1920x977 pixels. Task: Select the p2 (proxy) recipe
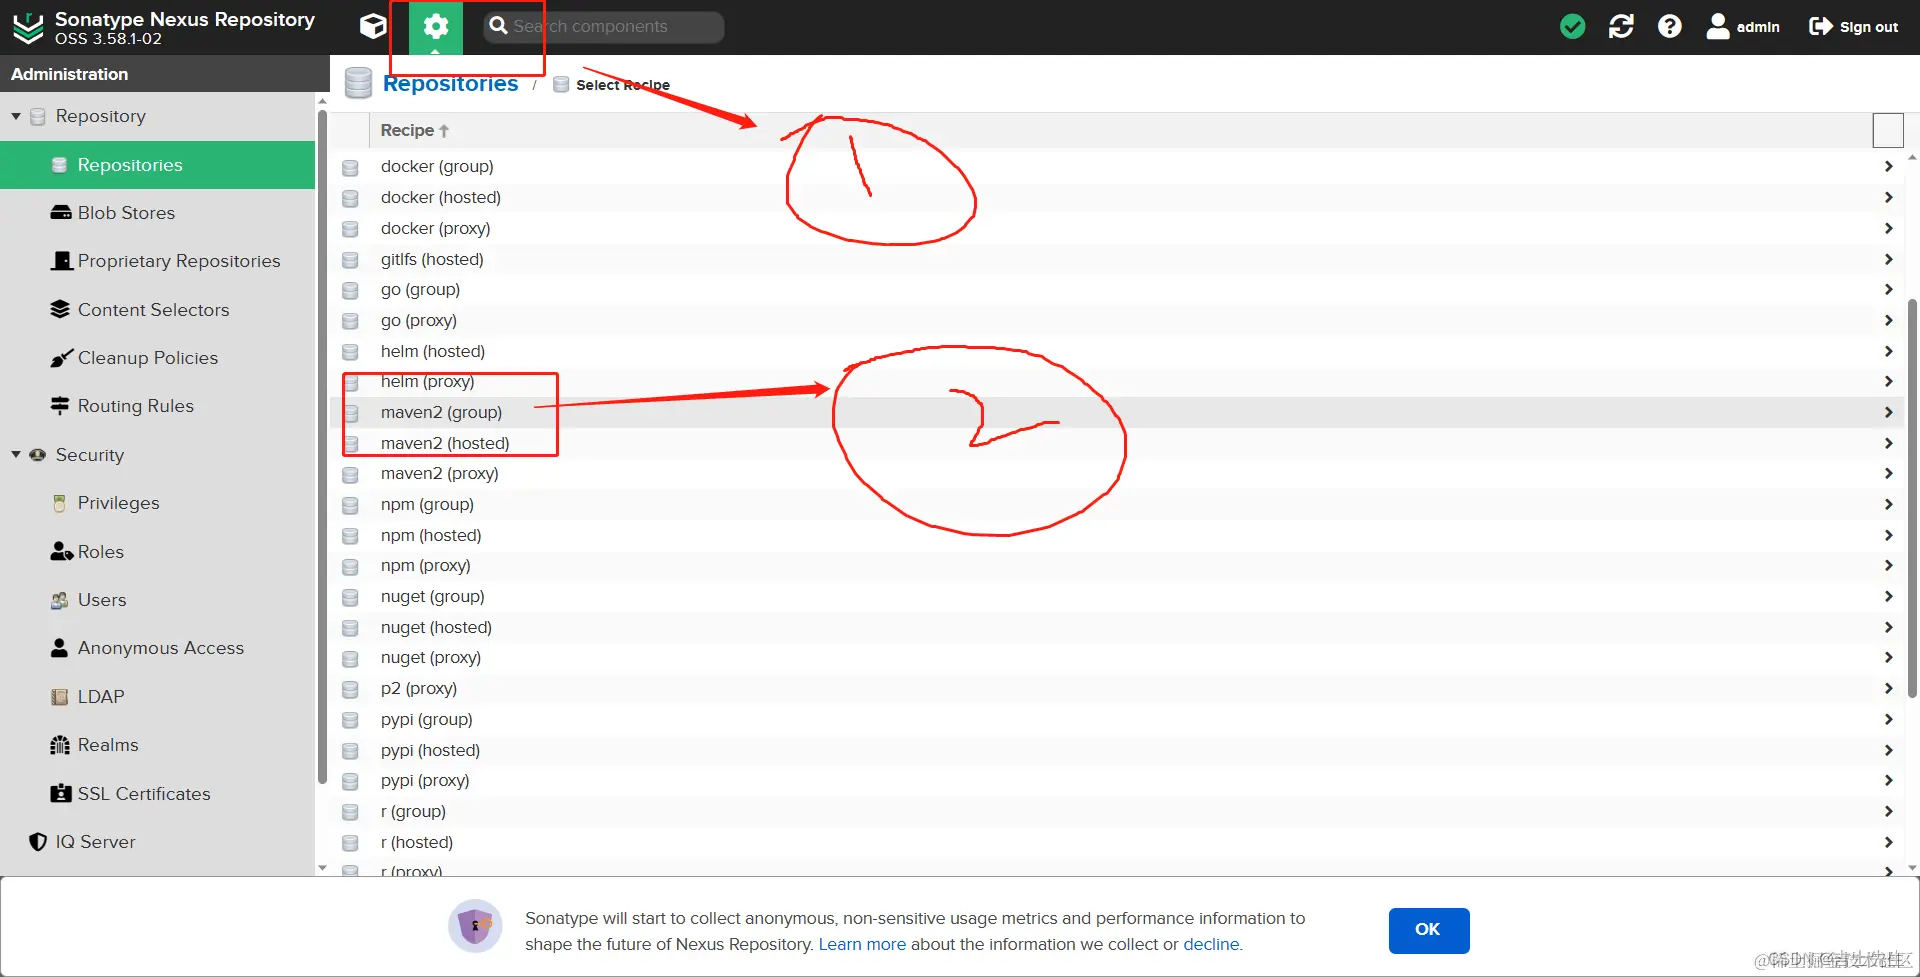419,688
